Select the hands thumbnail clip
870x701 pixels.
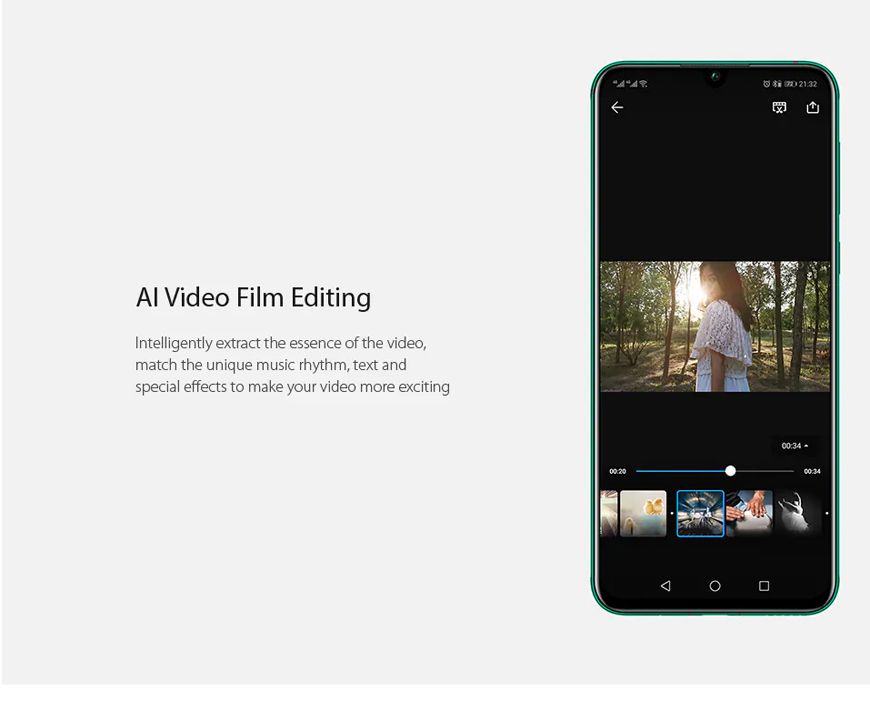tap(749, 513)
